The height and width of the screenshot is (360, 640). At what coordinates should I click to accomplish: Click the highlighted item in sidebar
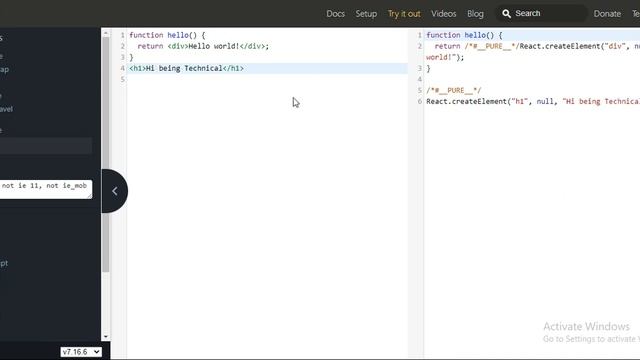pos(46,146)
